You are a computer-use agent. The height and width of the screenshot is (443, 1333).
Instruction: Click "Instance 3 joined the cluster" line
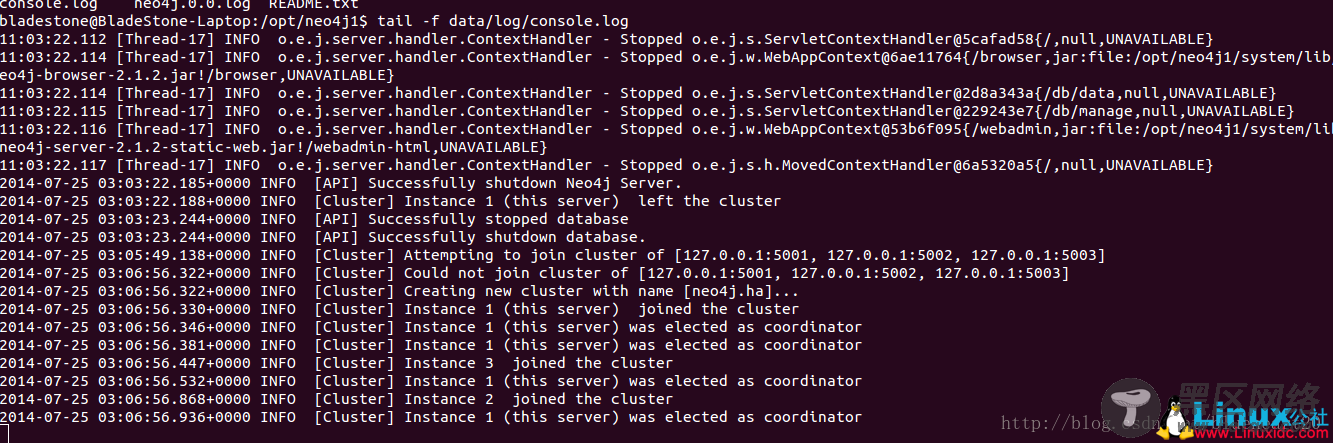click(x=337, y=363)
